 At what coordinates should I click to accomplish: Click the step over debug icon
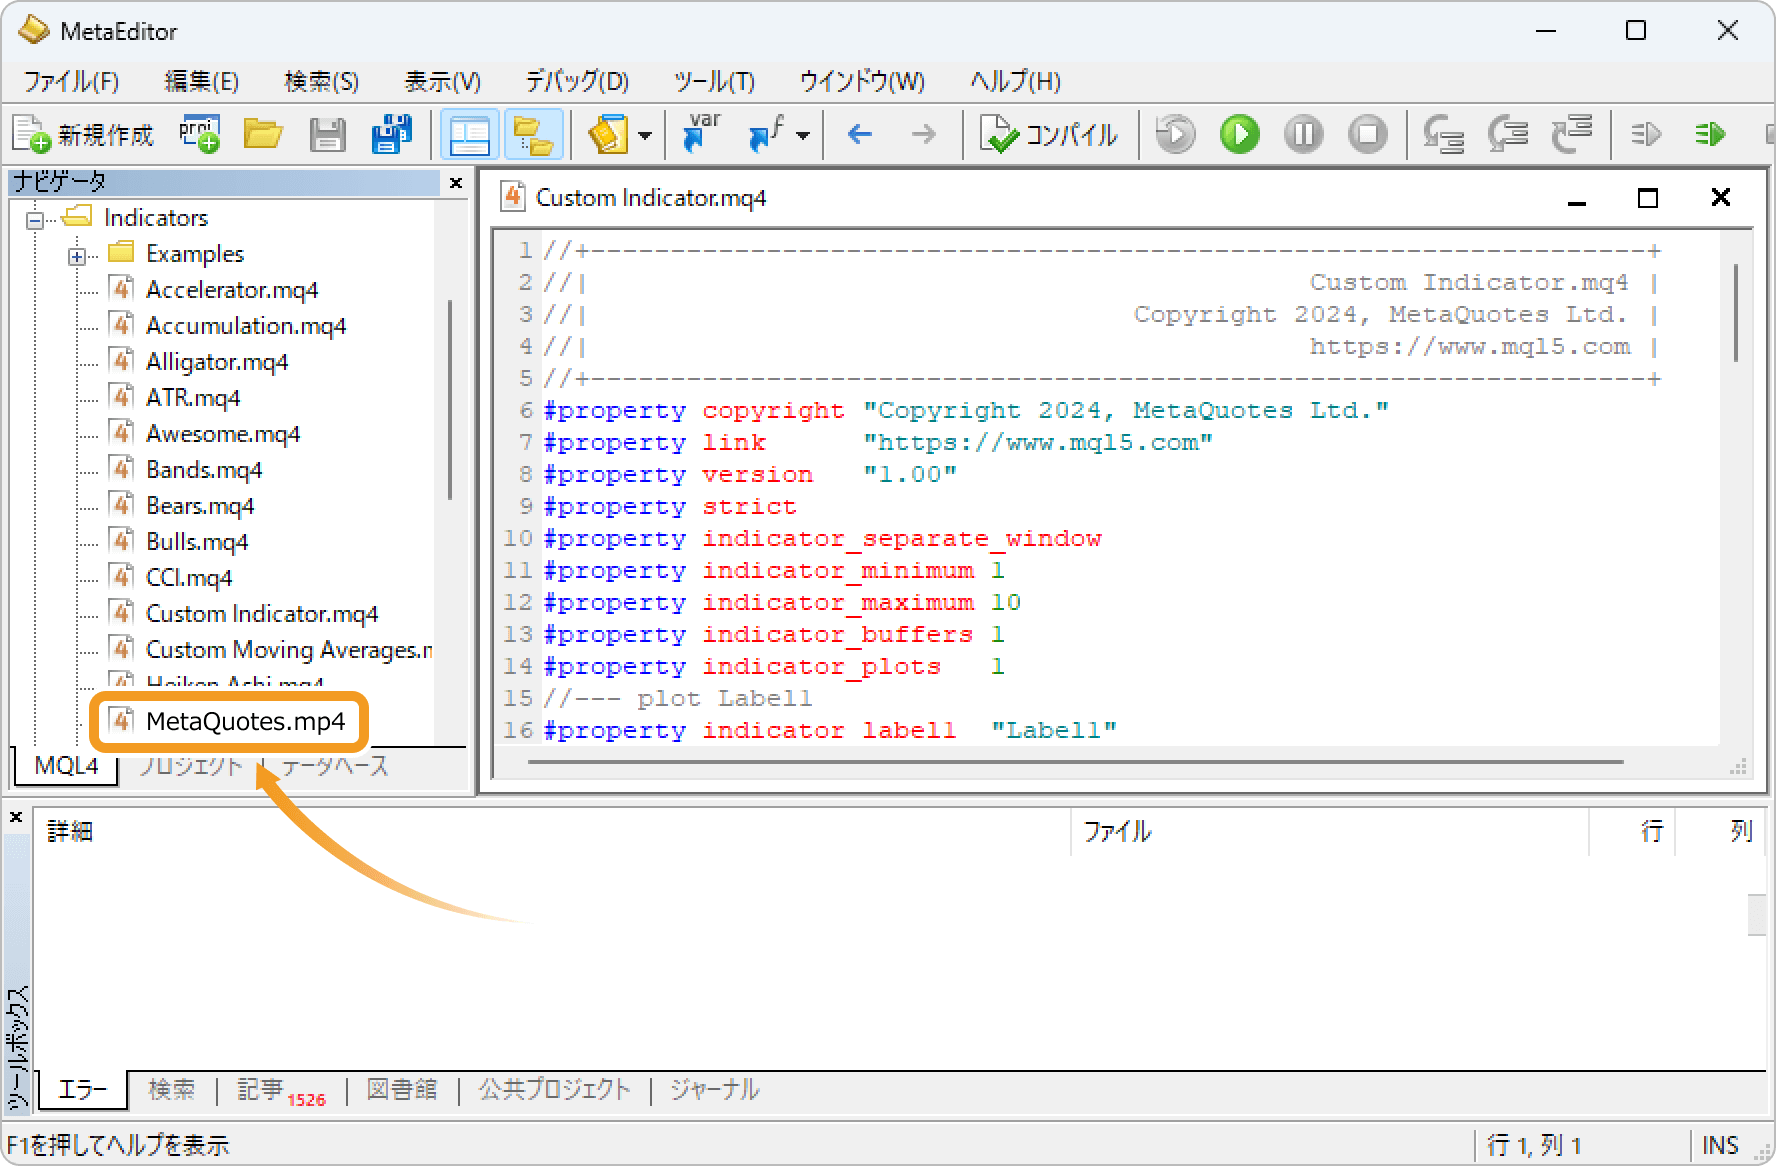pyautogui.click(x=1507, y=134)
